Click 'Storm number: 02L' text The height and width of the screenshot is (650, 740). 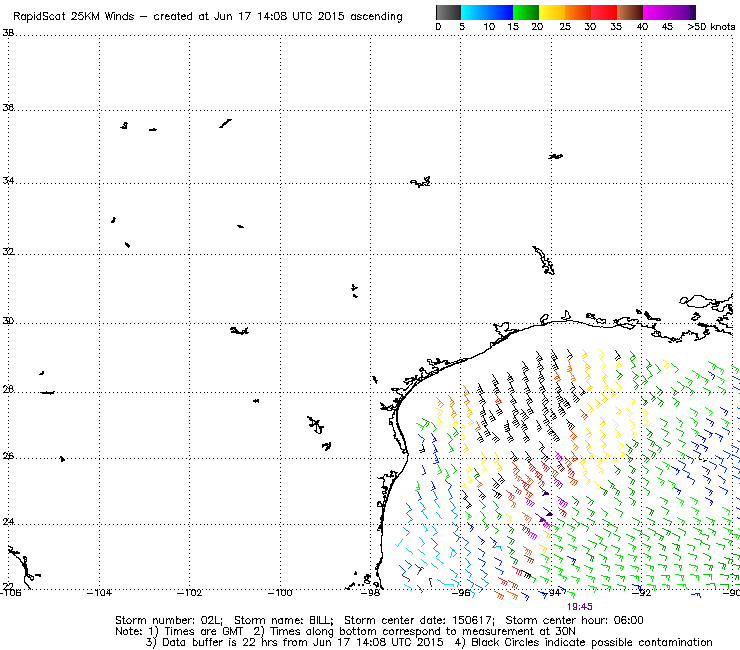tap(168, 620)
